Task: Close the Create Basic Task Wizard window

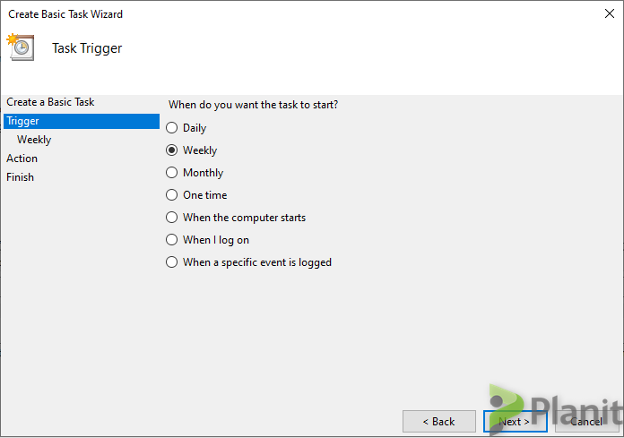Action: click(x=609, y=14)
